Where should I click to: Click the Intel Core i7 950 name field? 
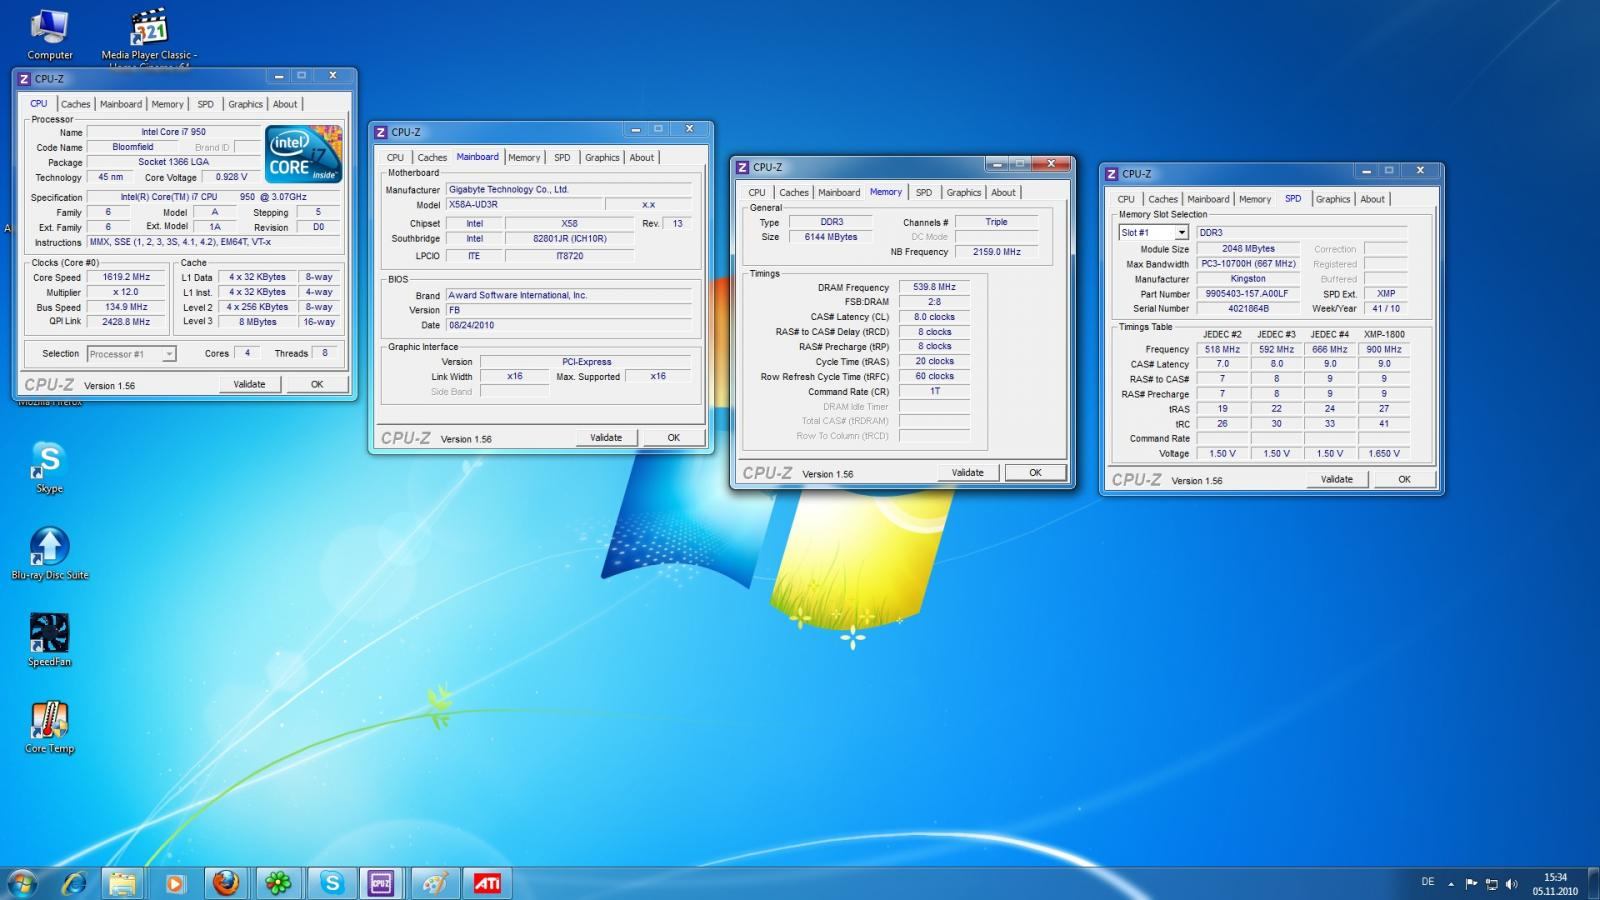pos(173,132)
